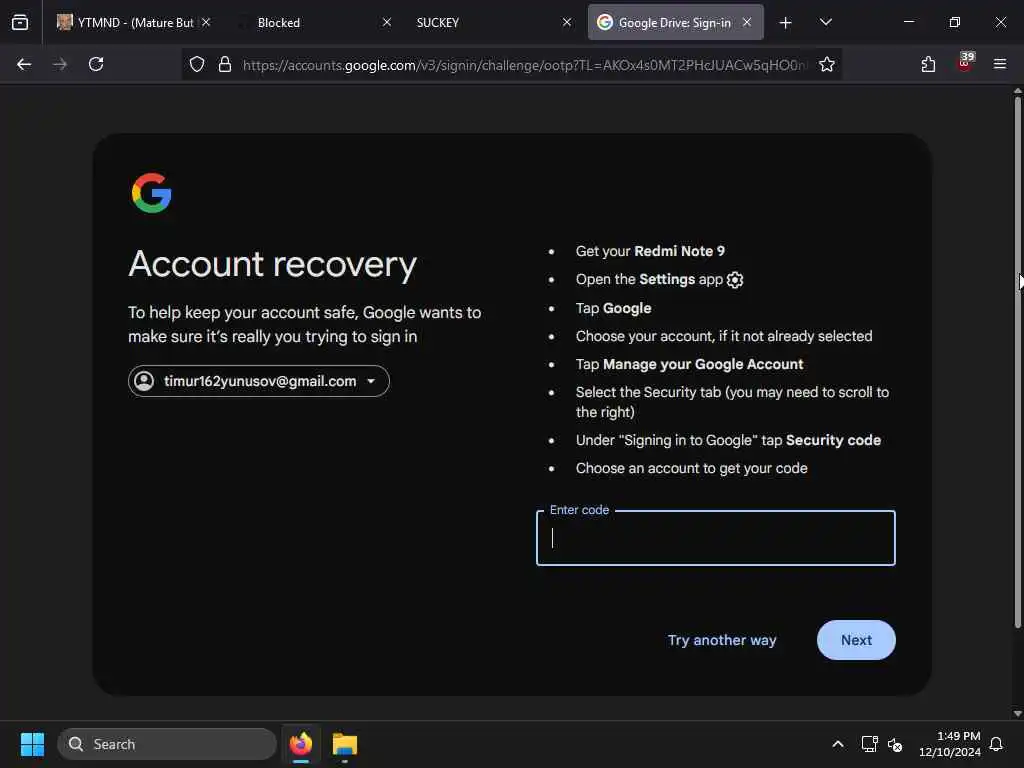Click the taskbar Search box
1024x768 pixels.
coord(167,744)
